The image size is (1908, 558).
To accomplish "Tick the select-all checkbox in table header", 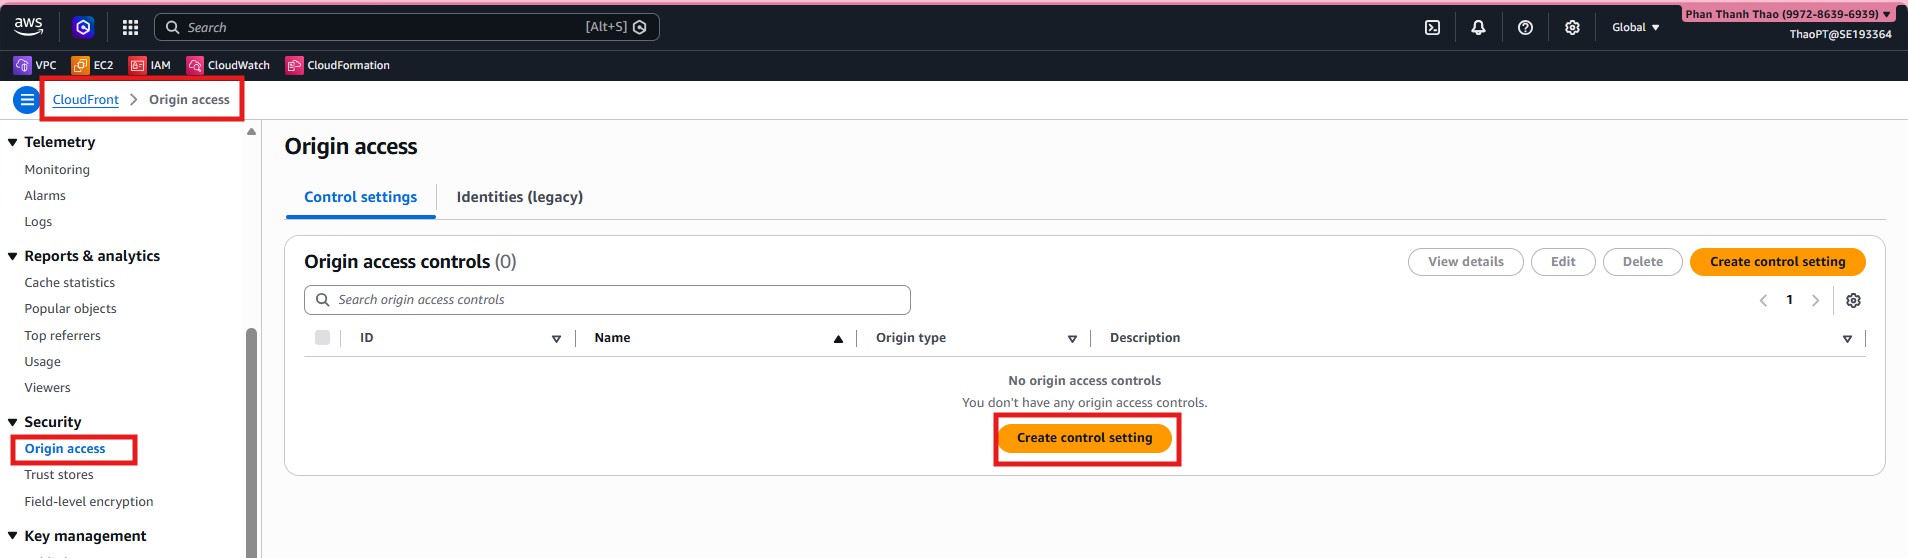I will tap(322, 338).
